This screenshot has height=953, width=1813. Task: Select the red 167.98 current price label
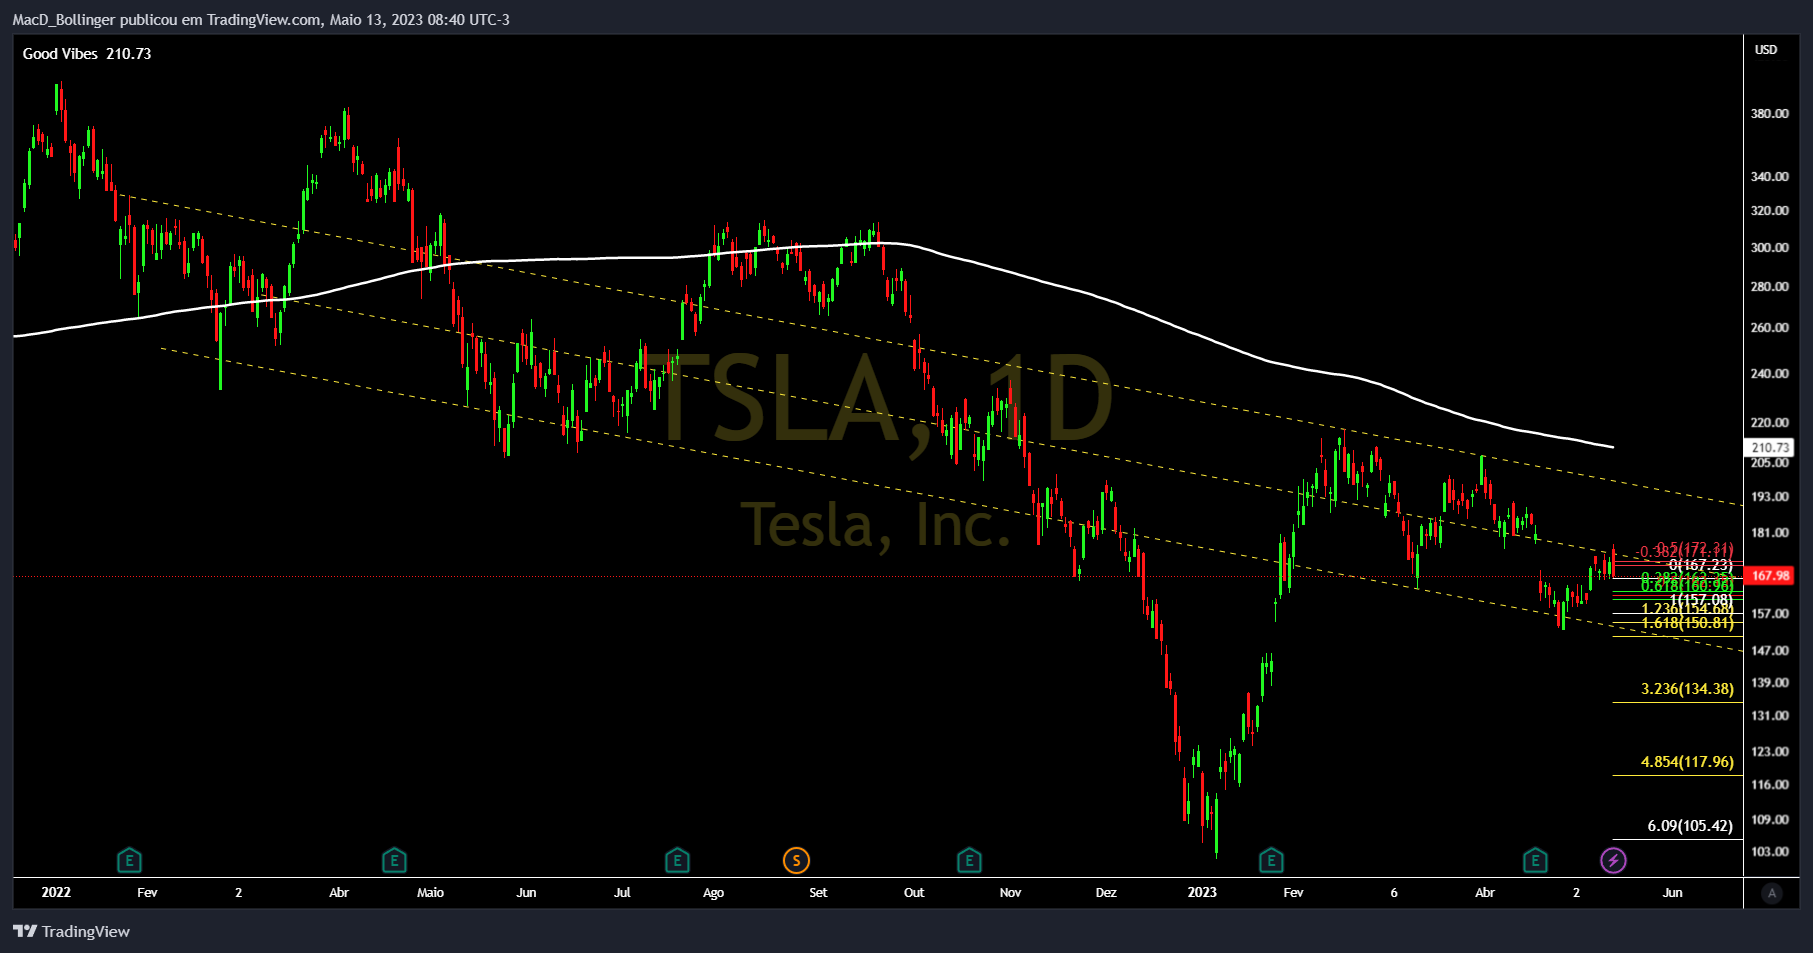(1769, 575)
